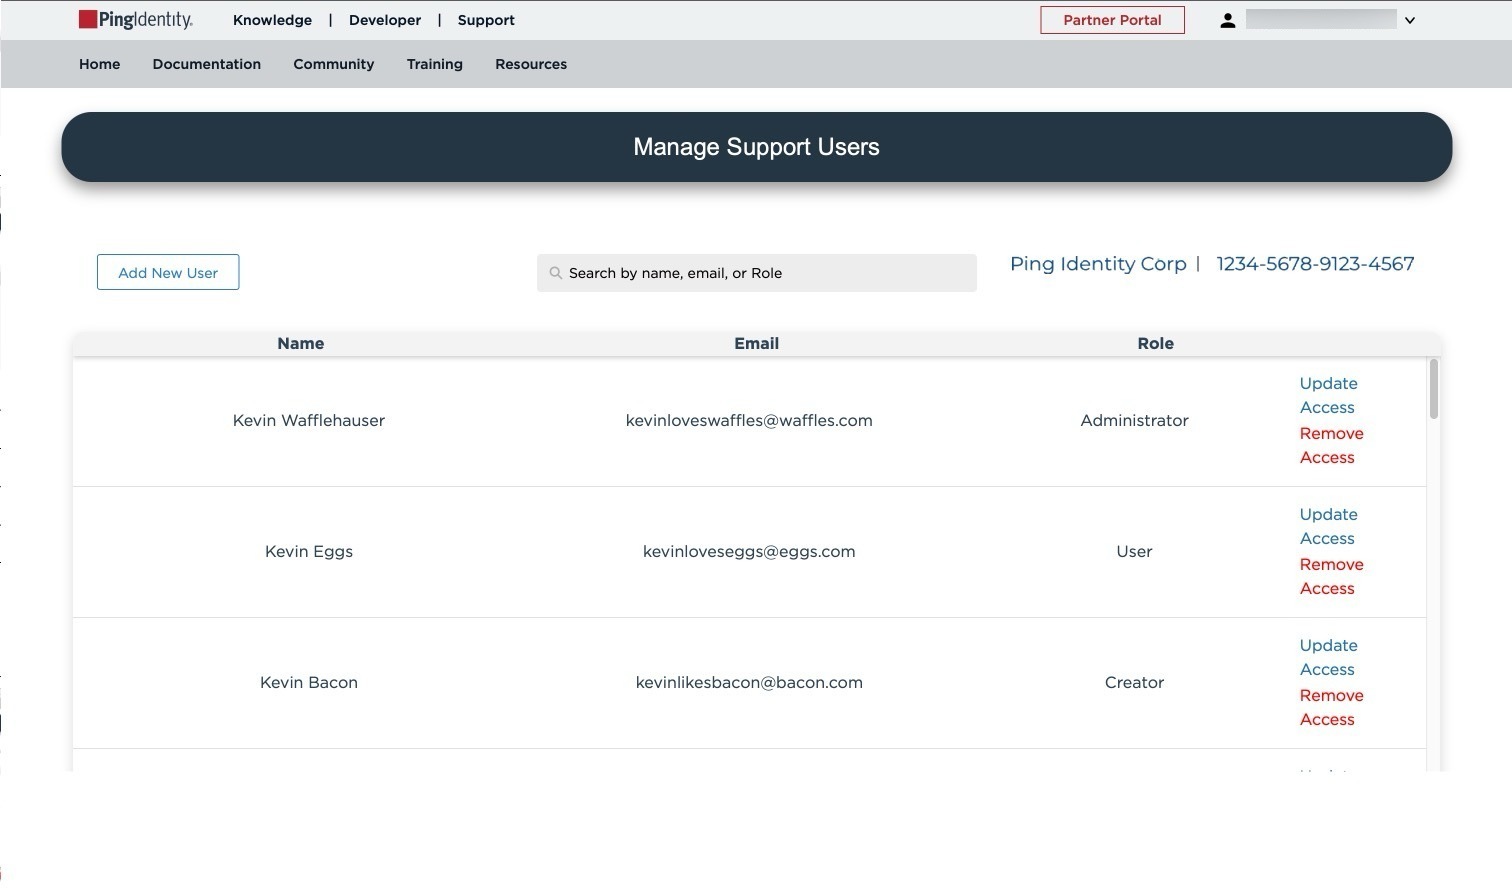The height and width of the screenshot is (890, 1512).
Task: Click the Partner Portal button
Action: 1112,20
